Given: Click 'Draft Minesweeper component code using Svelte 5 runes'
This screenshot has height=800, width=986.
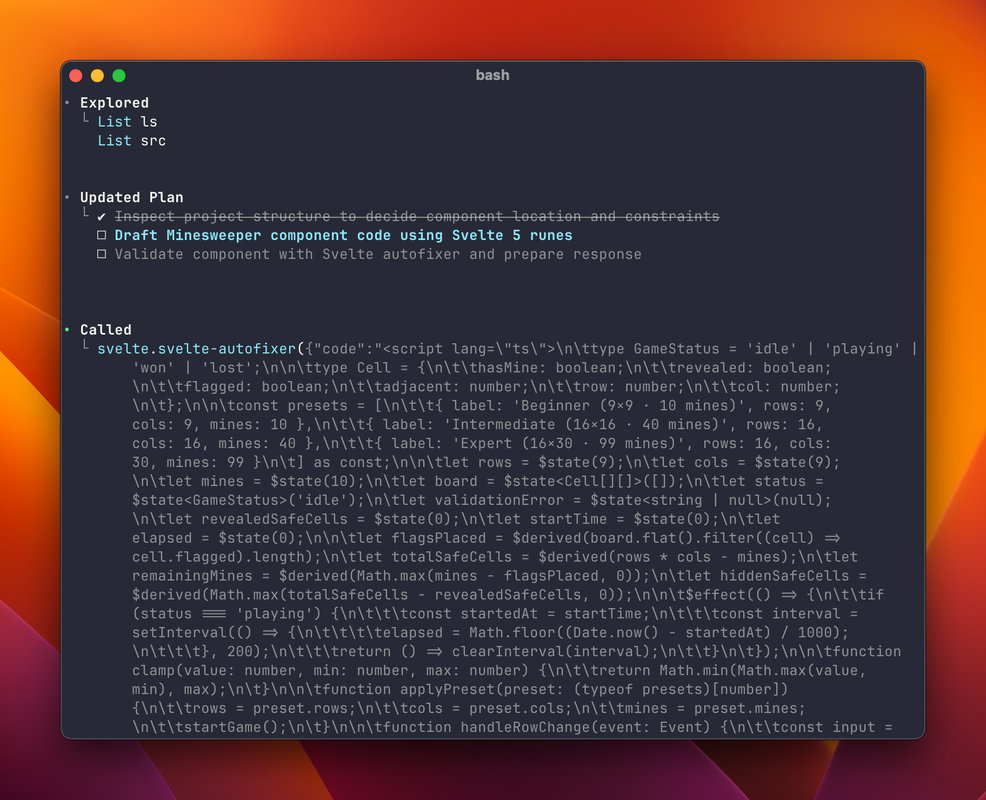Looking at the screenshot, I should pos(343,235).
